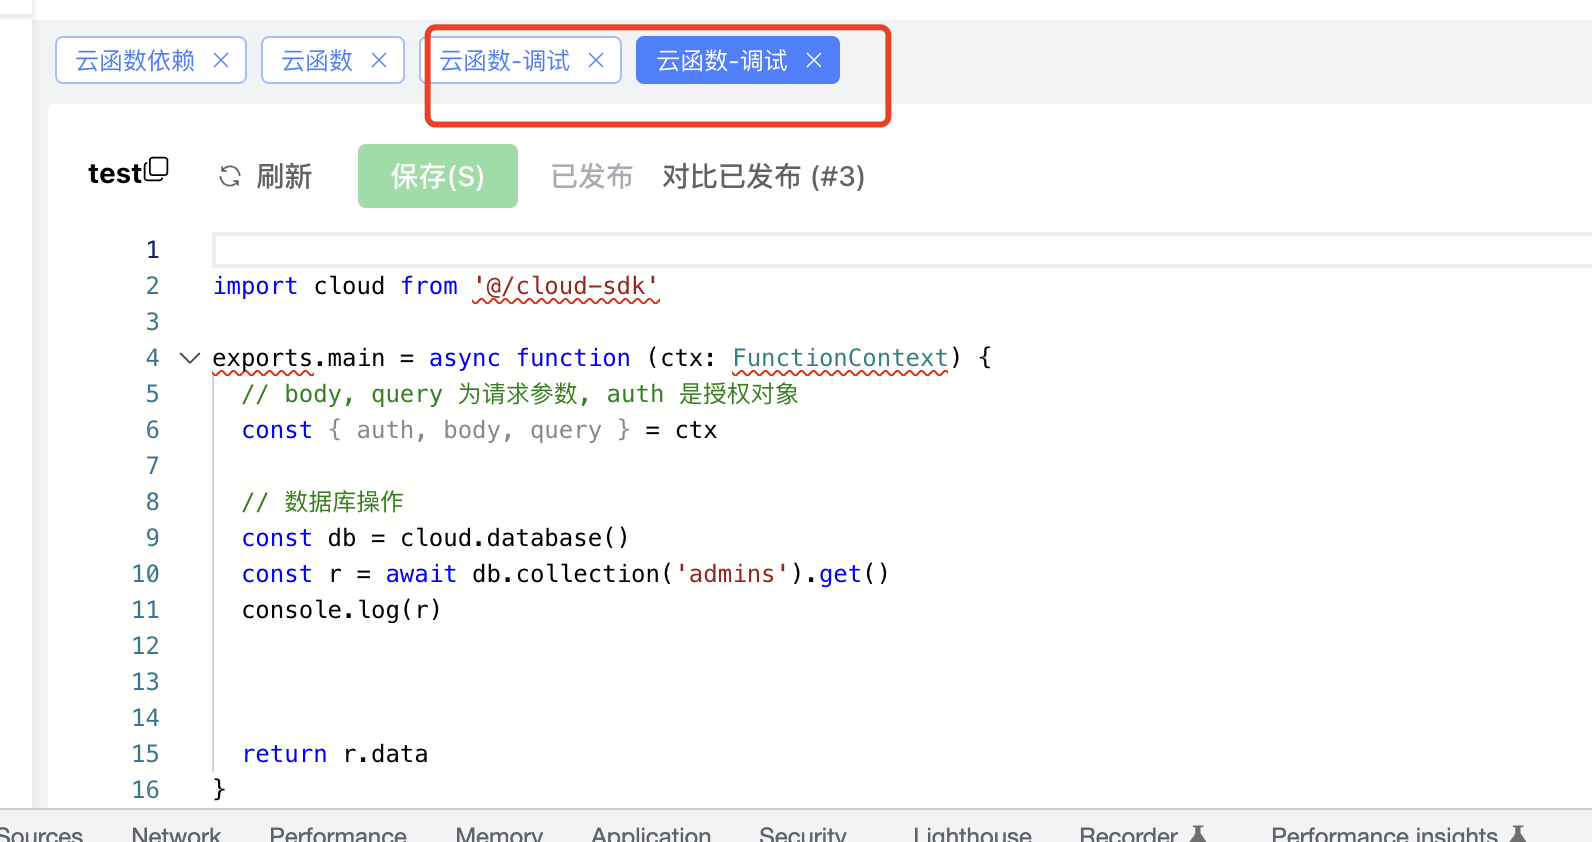Open the DevTools Network tab

(x=176, y=833)
